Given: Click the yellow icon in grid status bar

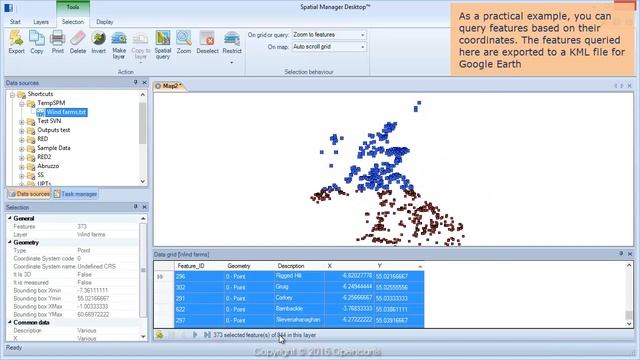Looking at the screenshot, I should click(x=160, y=335).
